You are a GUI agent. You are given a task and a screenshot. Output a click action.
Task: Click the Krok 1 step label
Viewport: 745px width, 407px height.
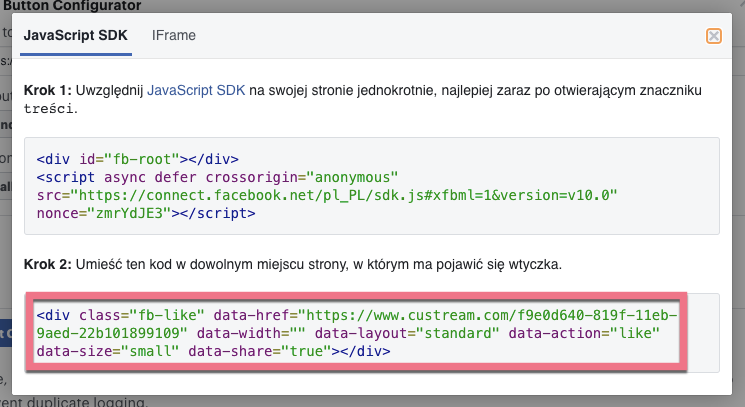pos(47,91)
